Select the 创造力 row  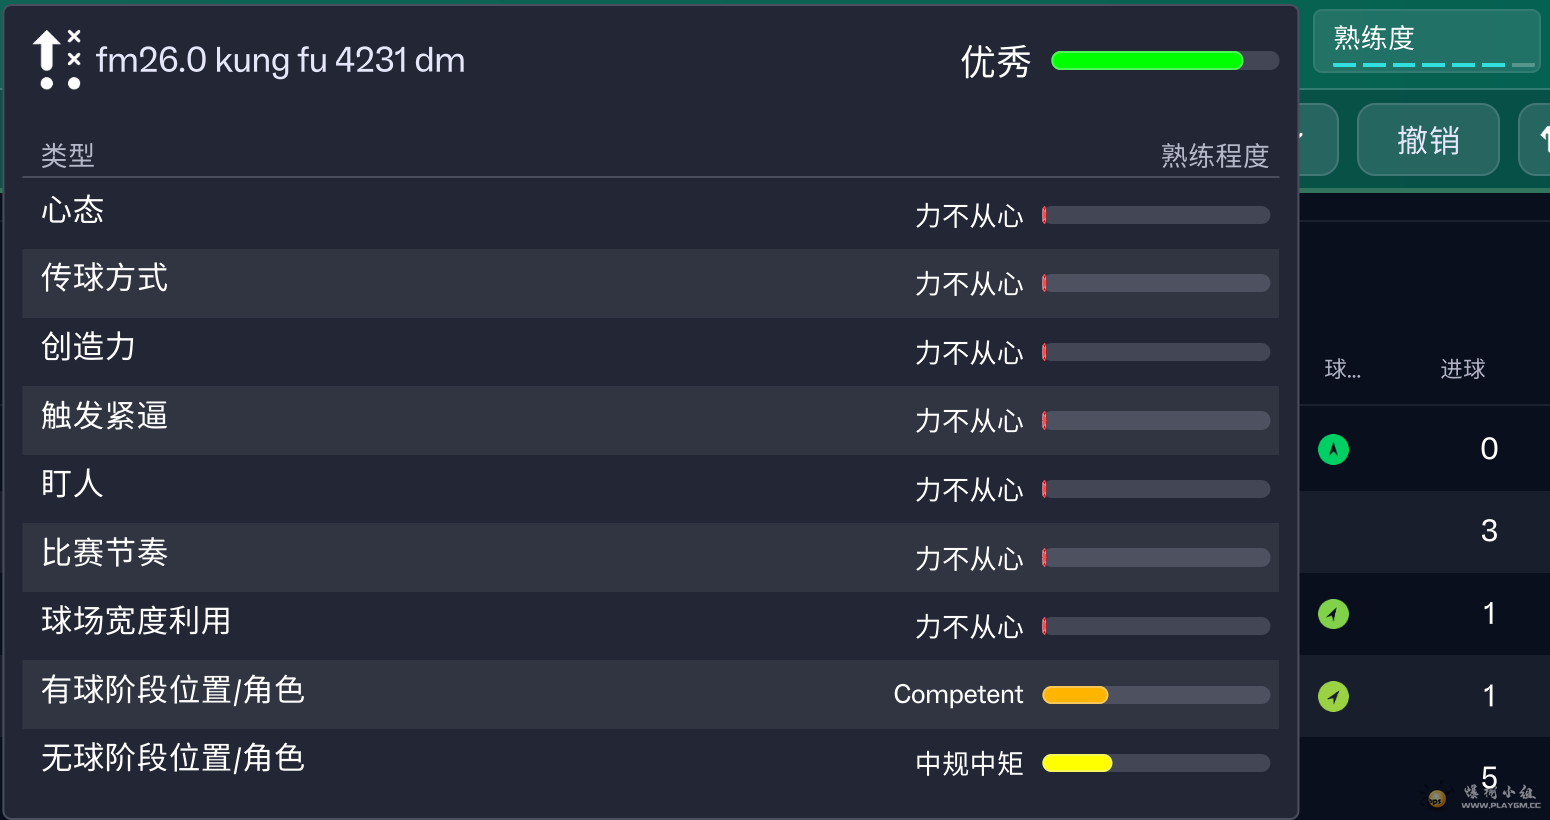[x=650, y=351]
